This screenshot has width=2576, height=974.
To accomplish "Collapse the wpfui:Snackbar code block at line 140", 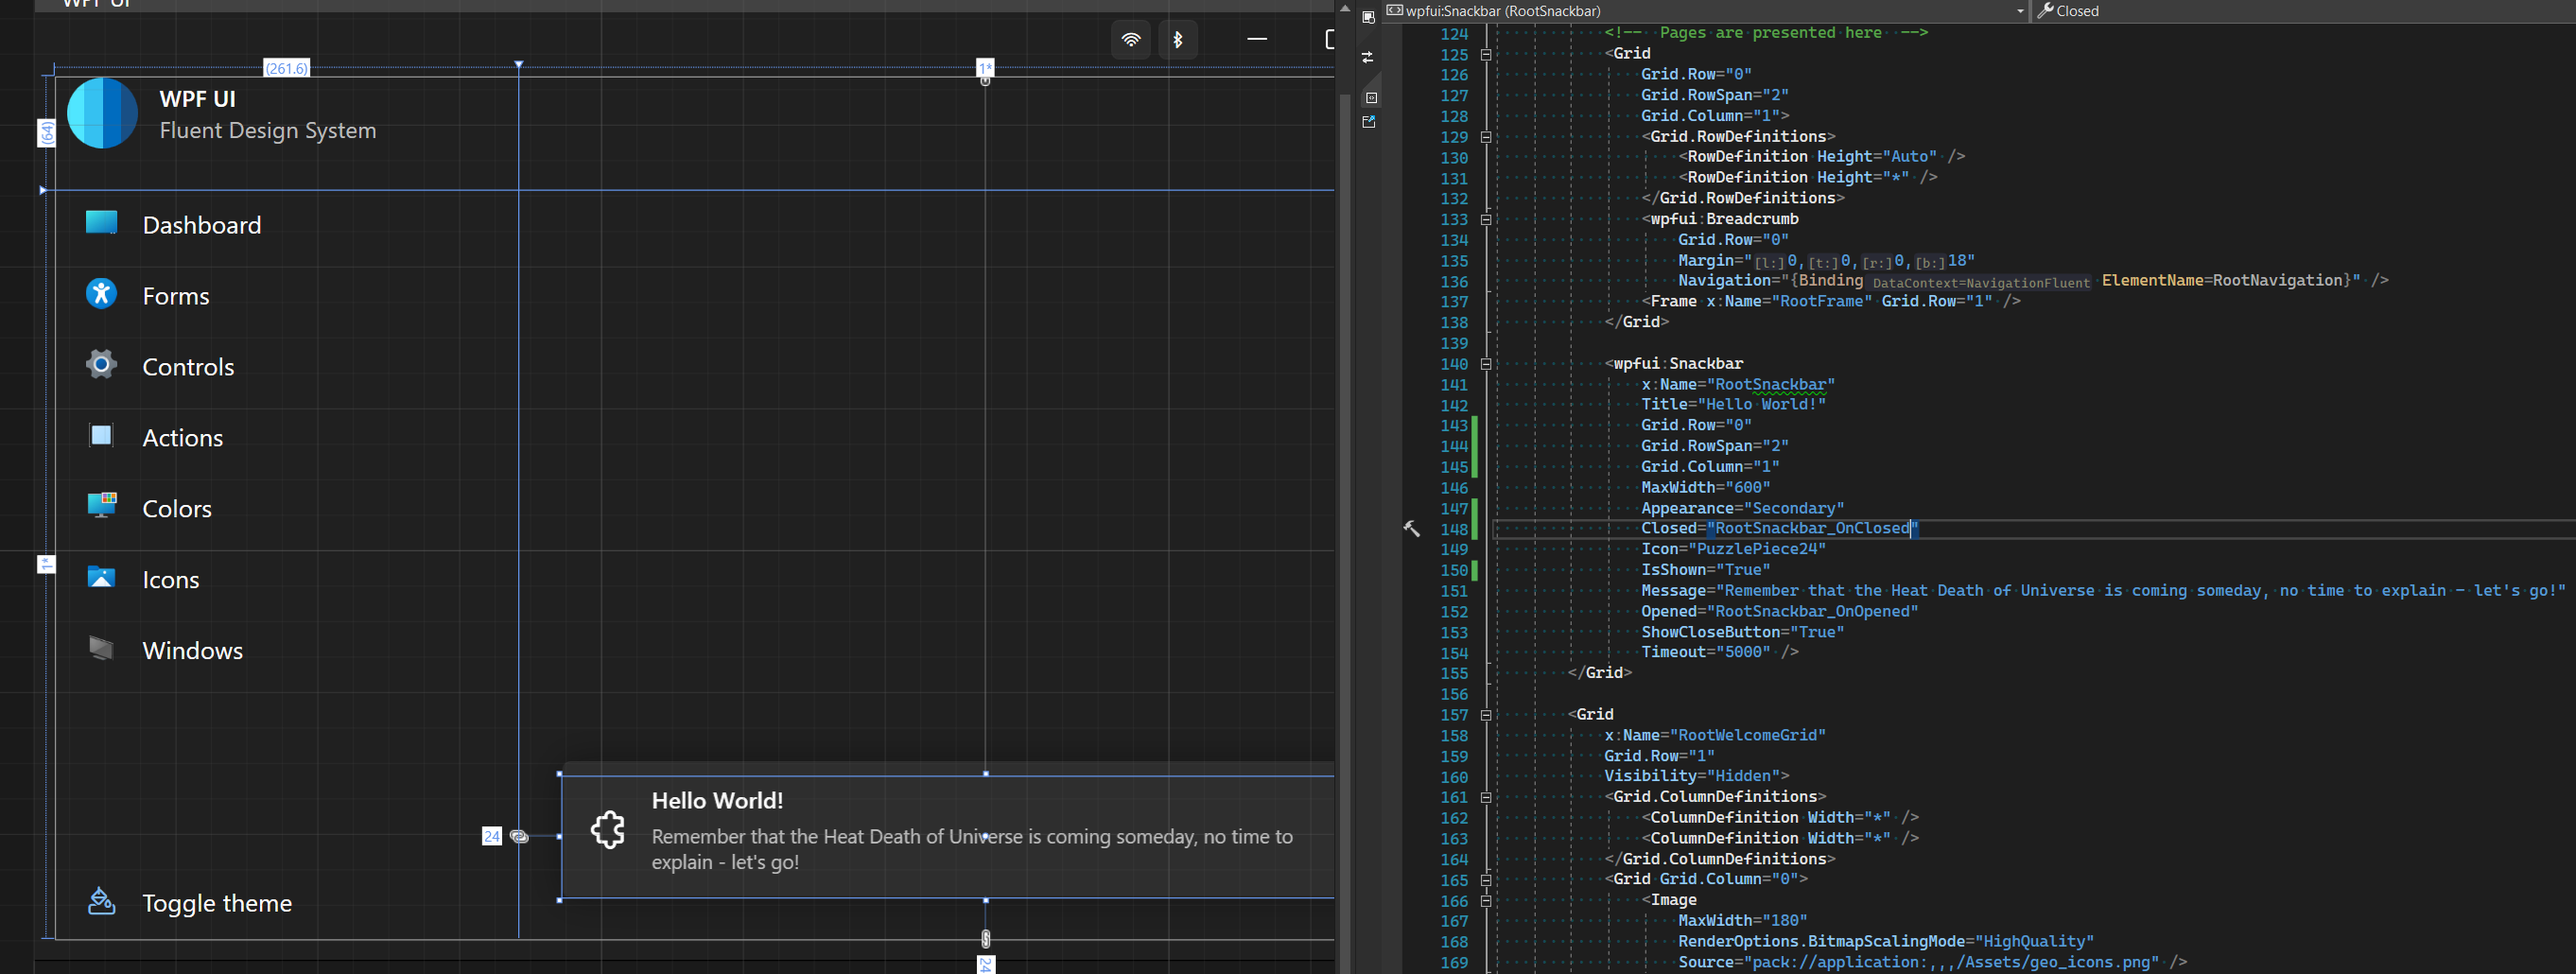I will 1487,363.
